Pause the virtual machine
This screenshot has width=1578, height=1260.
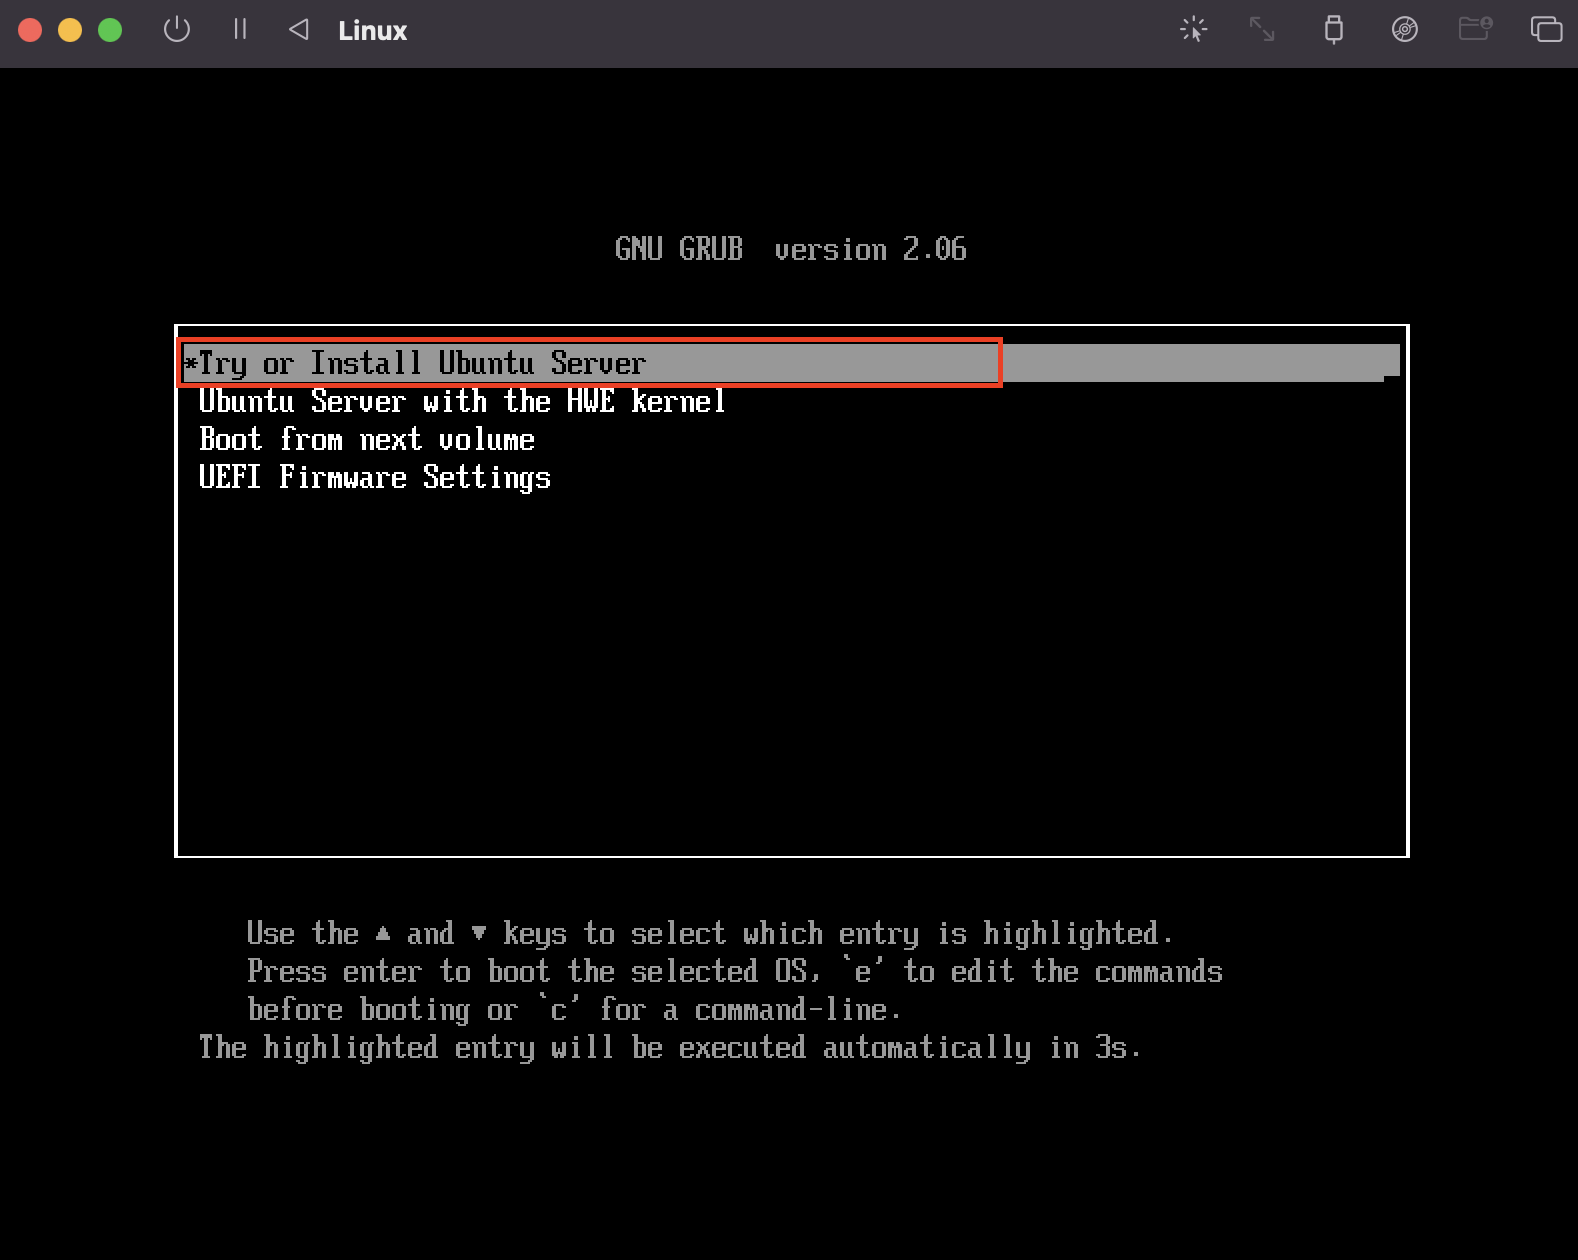coord(240,30)
